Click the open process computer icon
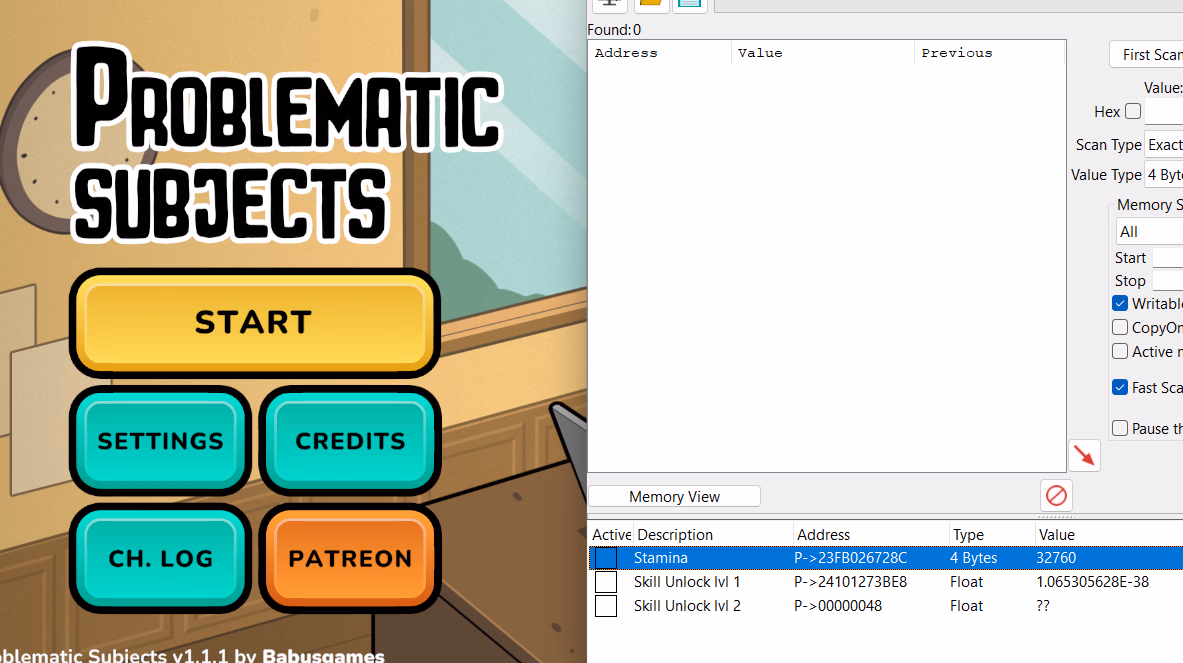 pos(607,3)
